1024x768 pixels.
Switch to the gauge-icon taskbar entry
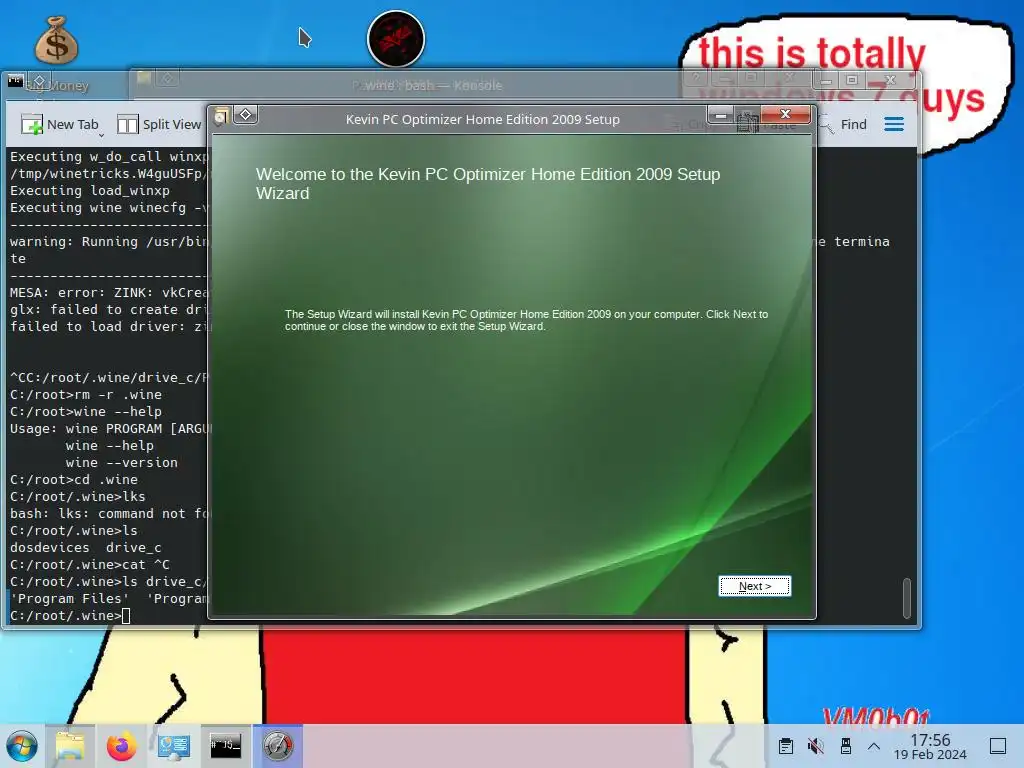pos(278,746)
